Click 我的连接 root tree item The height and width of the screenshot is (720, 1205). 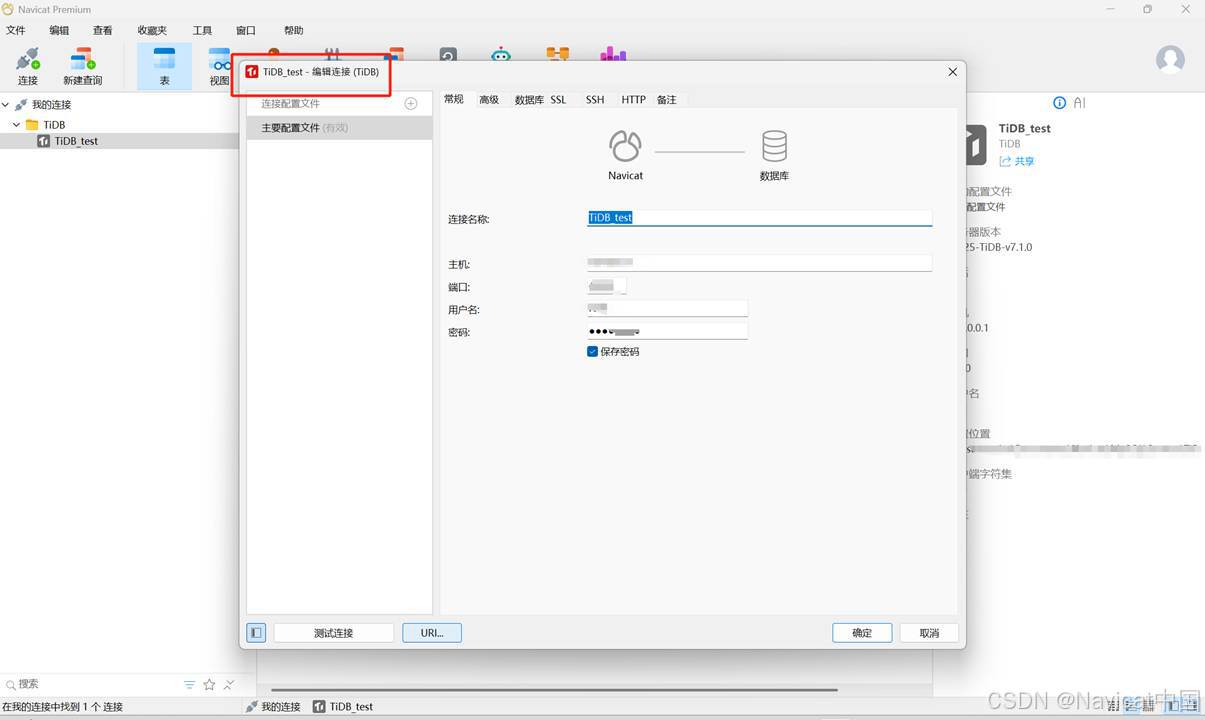(51, 105)
